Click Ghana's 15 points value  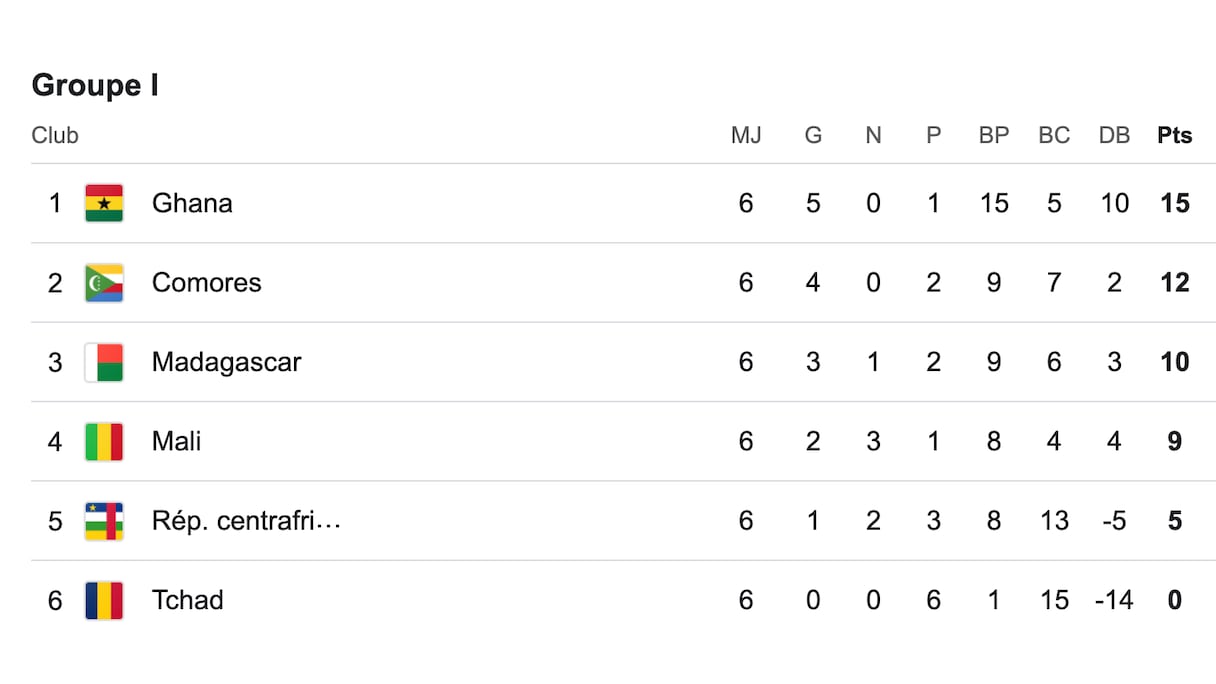[x=1175, y=203]
